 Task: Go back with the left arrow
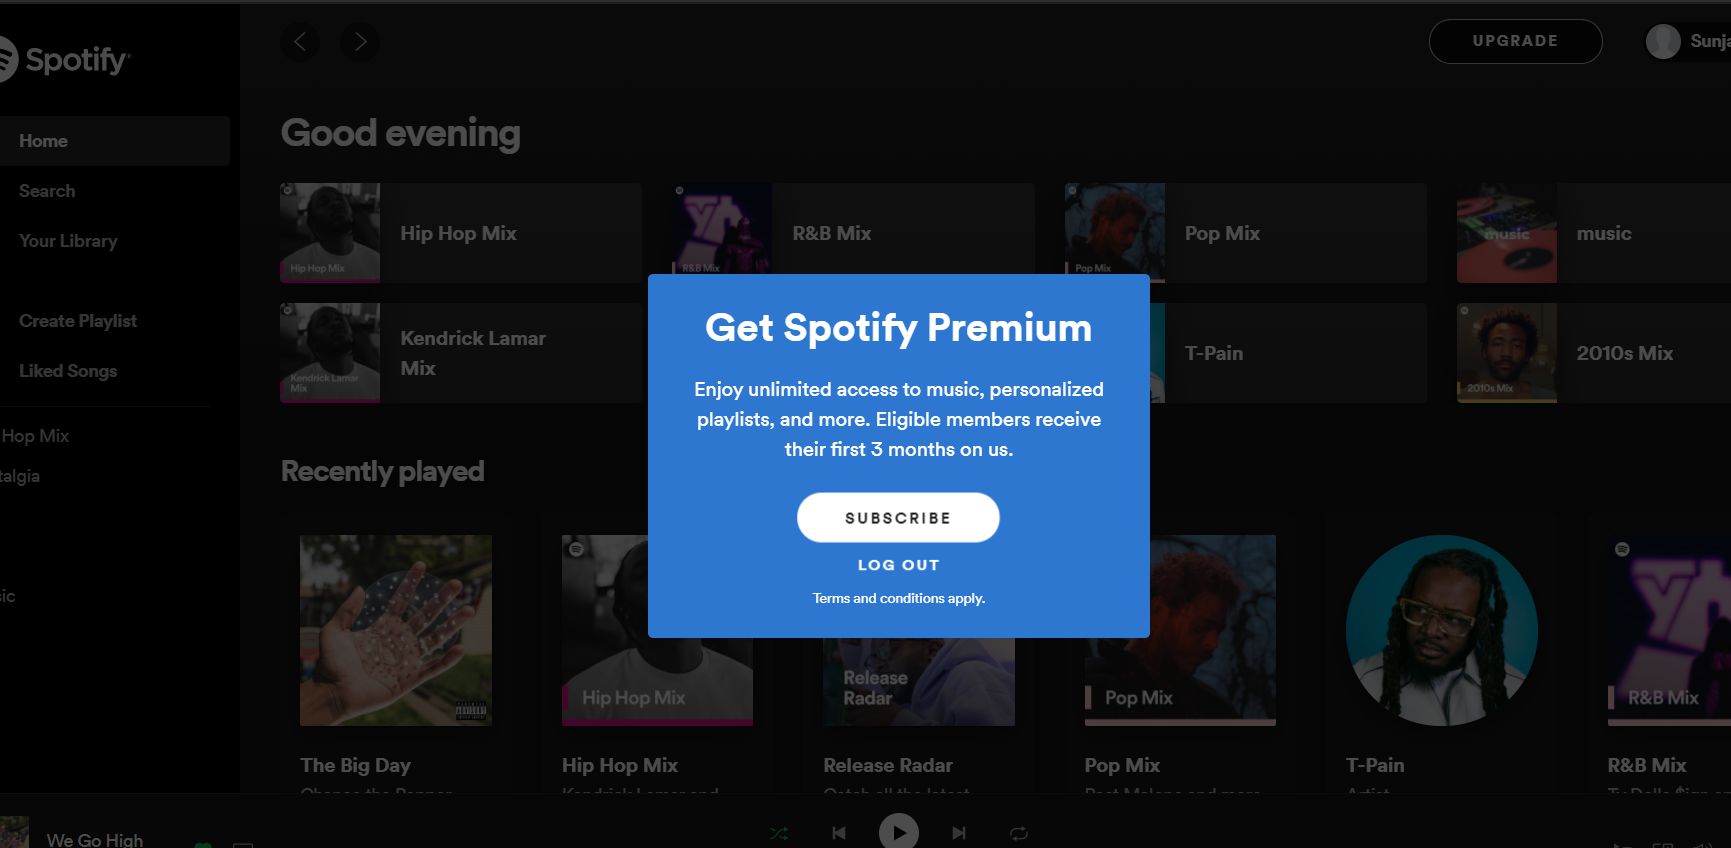point(300,42)
